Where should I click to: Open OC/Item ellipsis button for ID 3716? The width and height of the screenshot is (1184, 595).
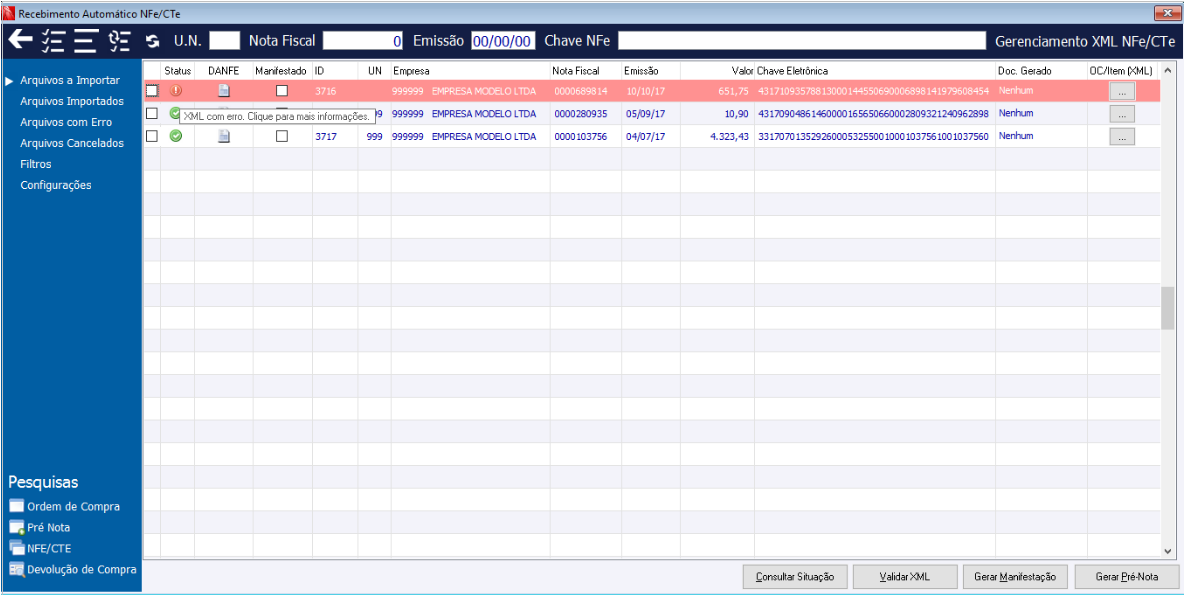(1122, 91)
